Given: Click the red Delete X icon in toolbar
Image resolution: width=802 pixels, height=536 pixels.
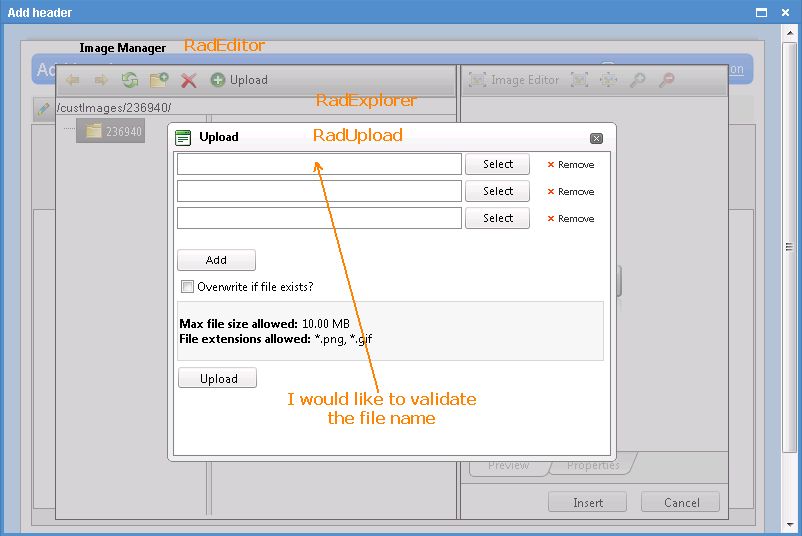Looking at the screenshot, I should 189,80.
